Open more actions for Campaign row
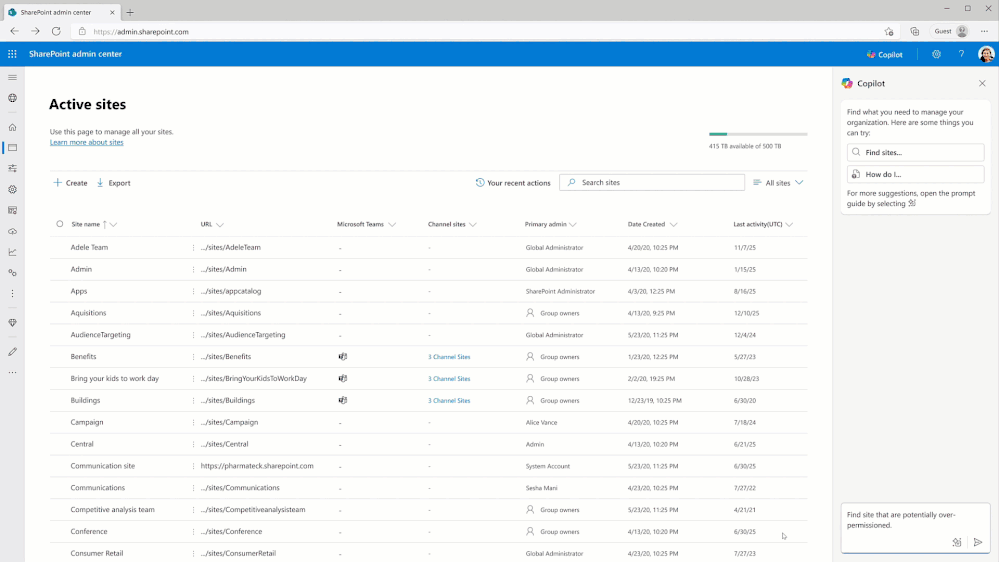 [193, 422]
